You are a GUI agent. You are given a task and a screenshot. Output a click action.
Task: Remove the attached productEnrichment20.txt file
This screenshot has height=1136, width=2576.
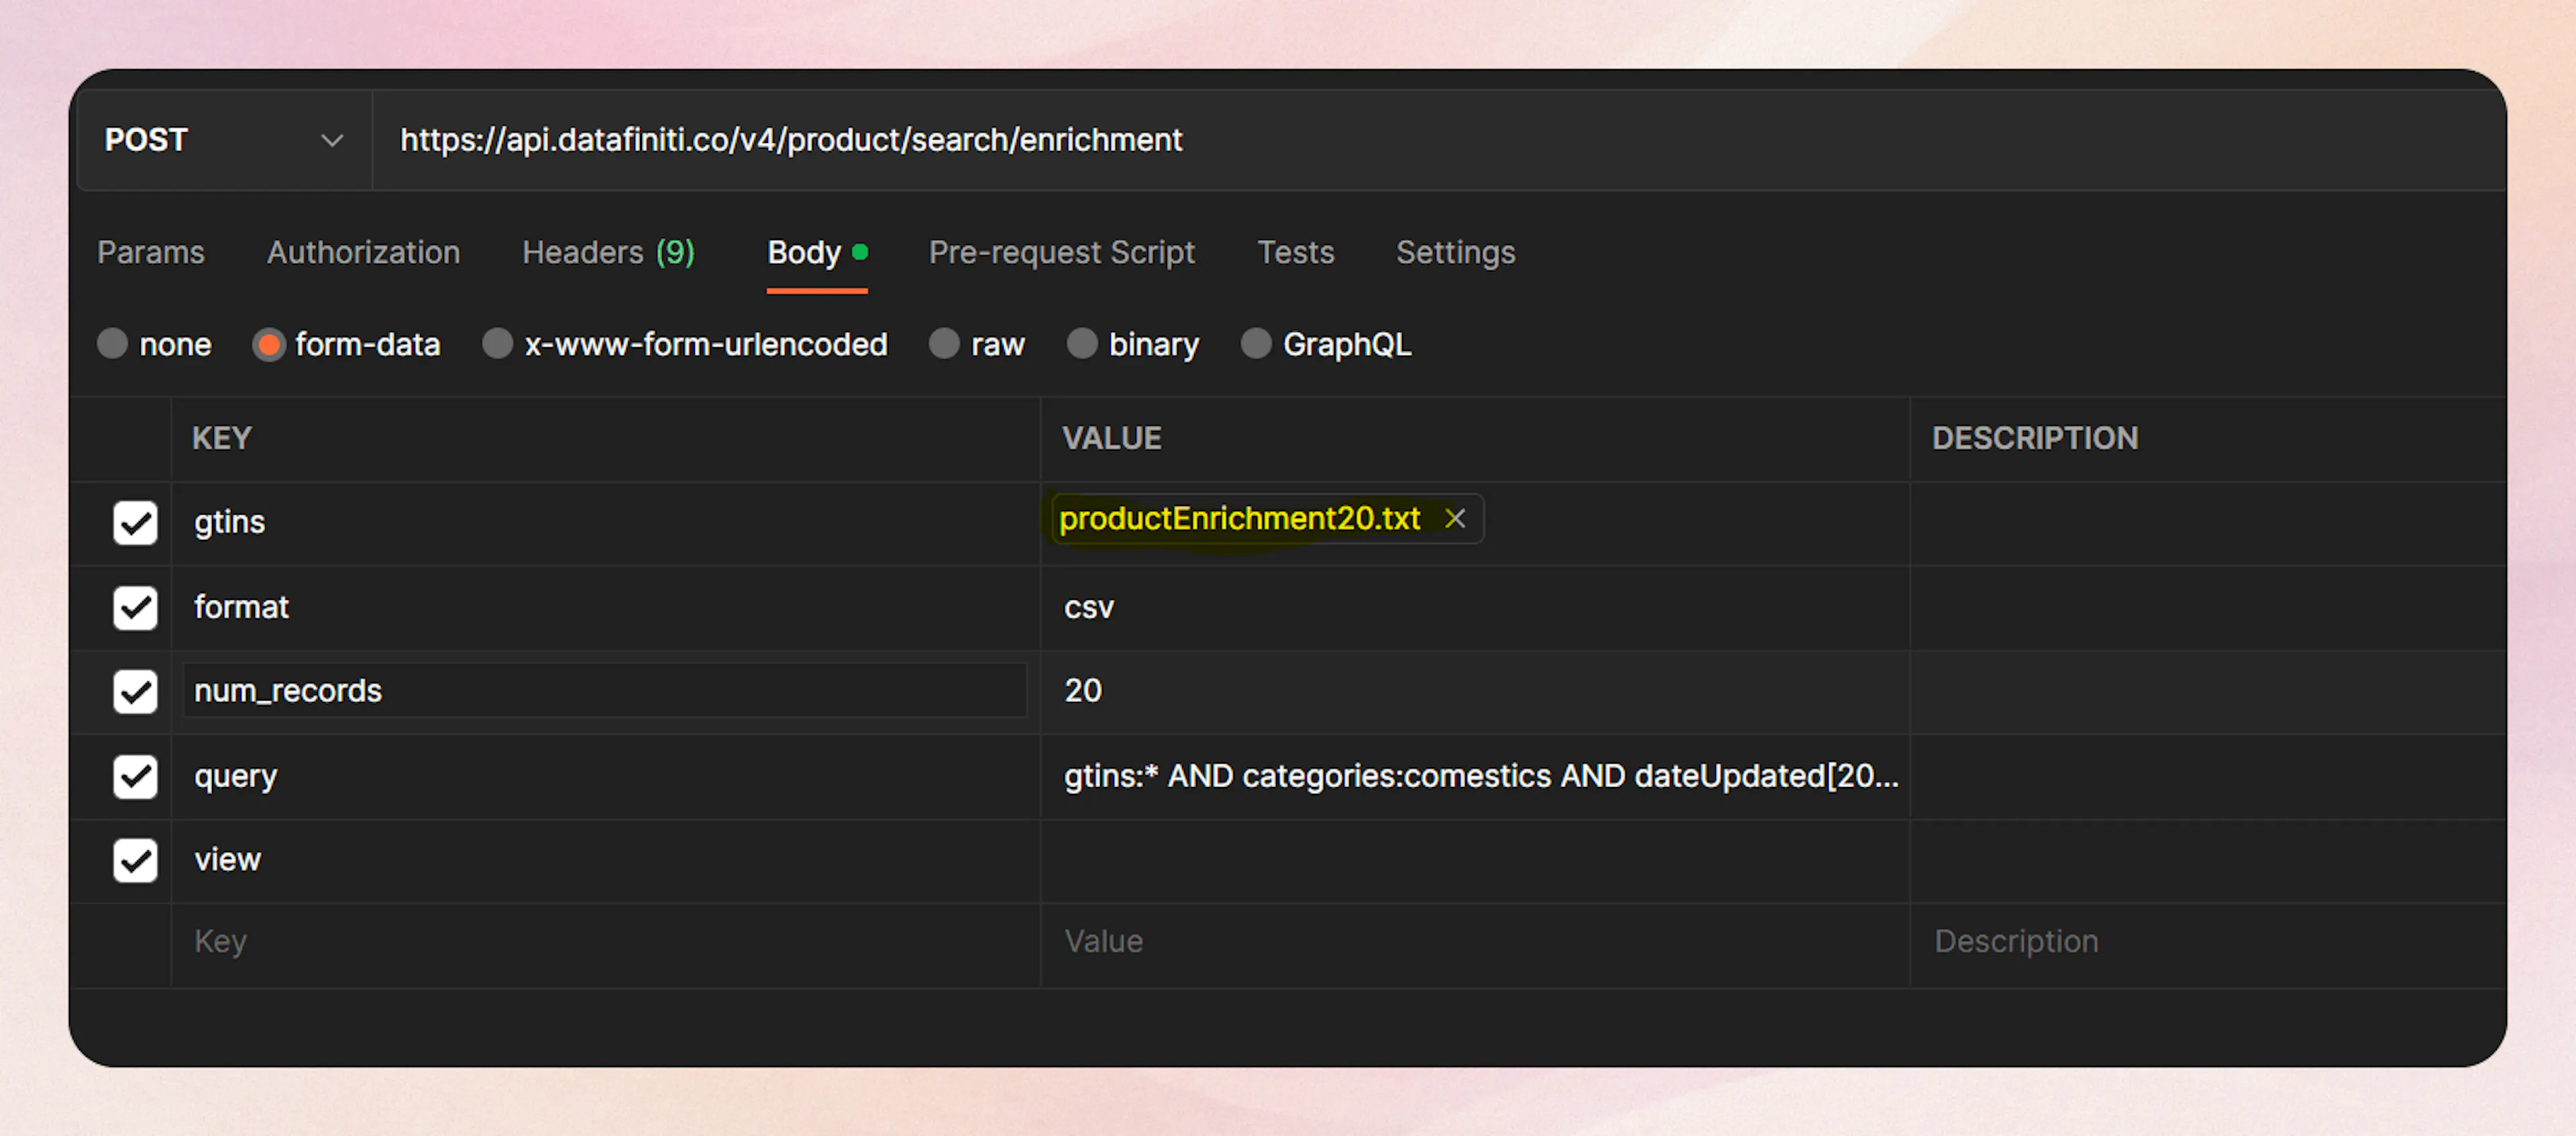(x=1455, y=518)
